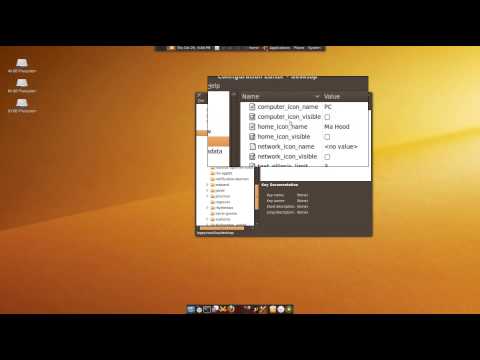
Task: Click the folder tree's vertical scrollbar
Action: coord(257,197)
